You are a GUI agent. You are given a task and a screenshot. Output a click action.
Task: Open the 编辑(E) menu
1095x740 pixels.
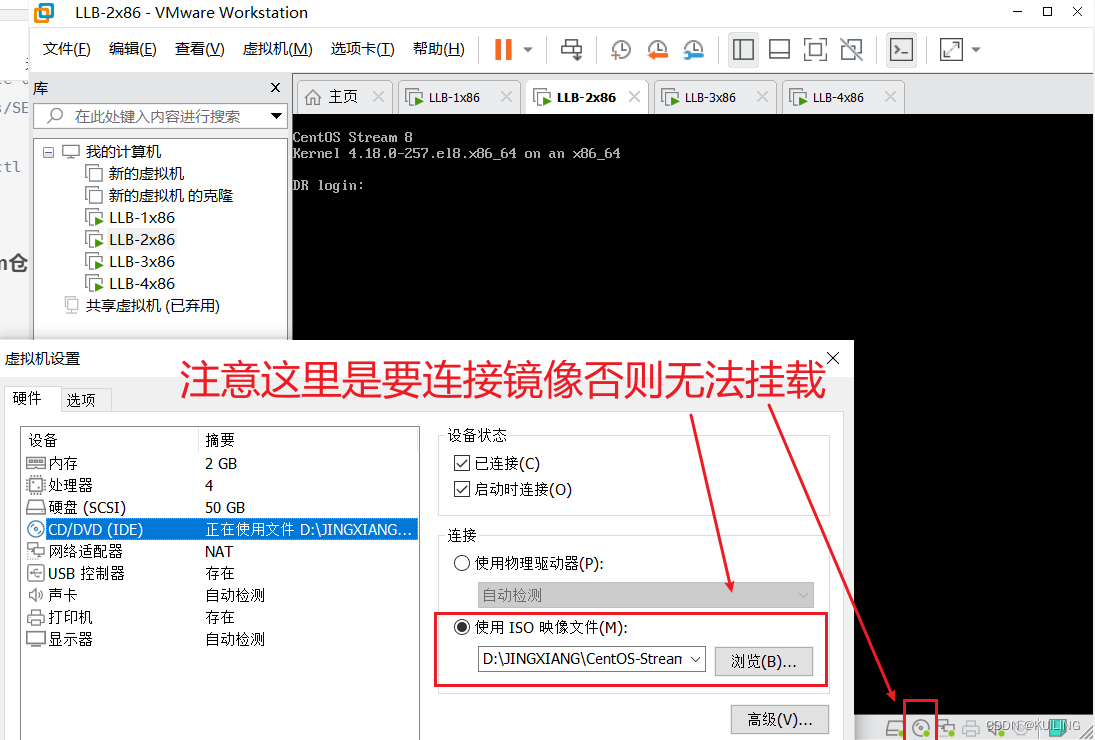pyautogui.click(x=133, y=49)
